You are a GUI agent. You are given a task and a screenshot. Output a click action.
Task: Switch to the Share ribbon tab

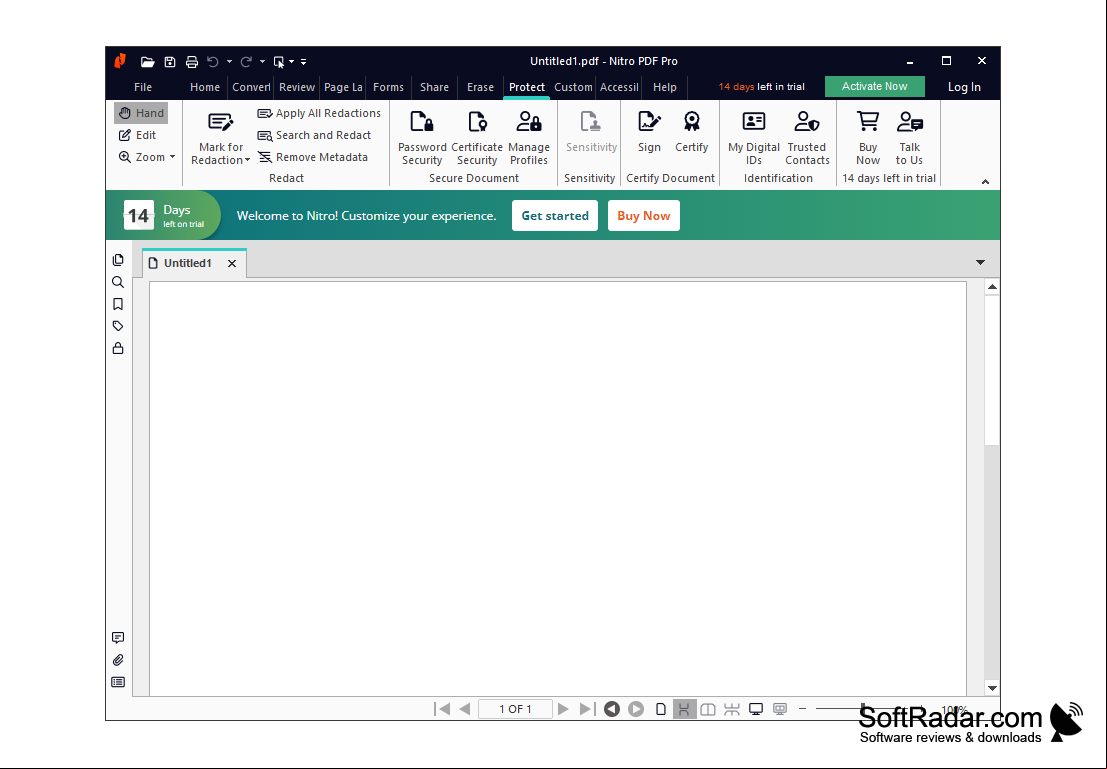[434, 87]
